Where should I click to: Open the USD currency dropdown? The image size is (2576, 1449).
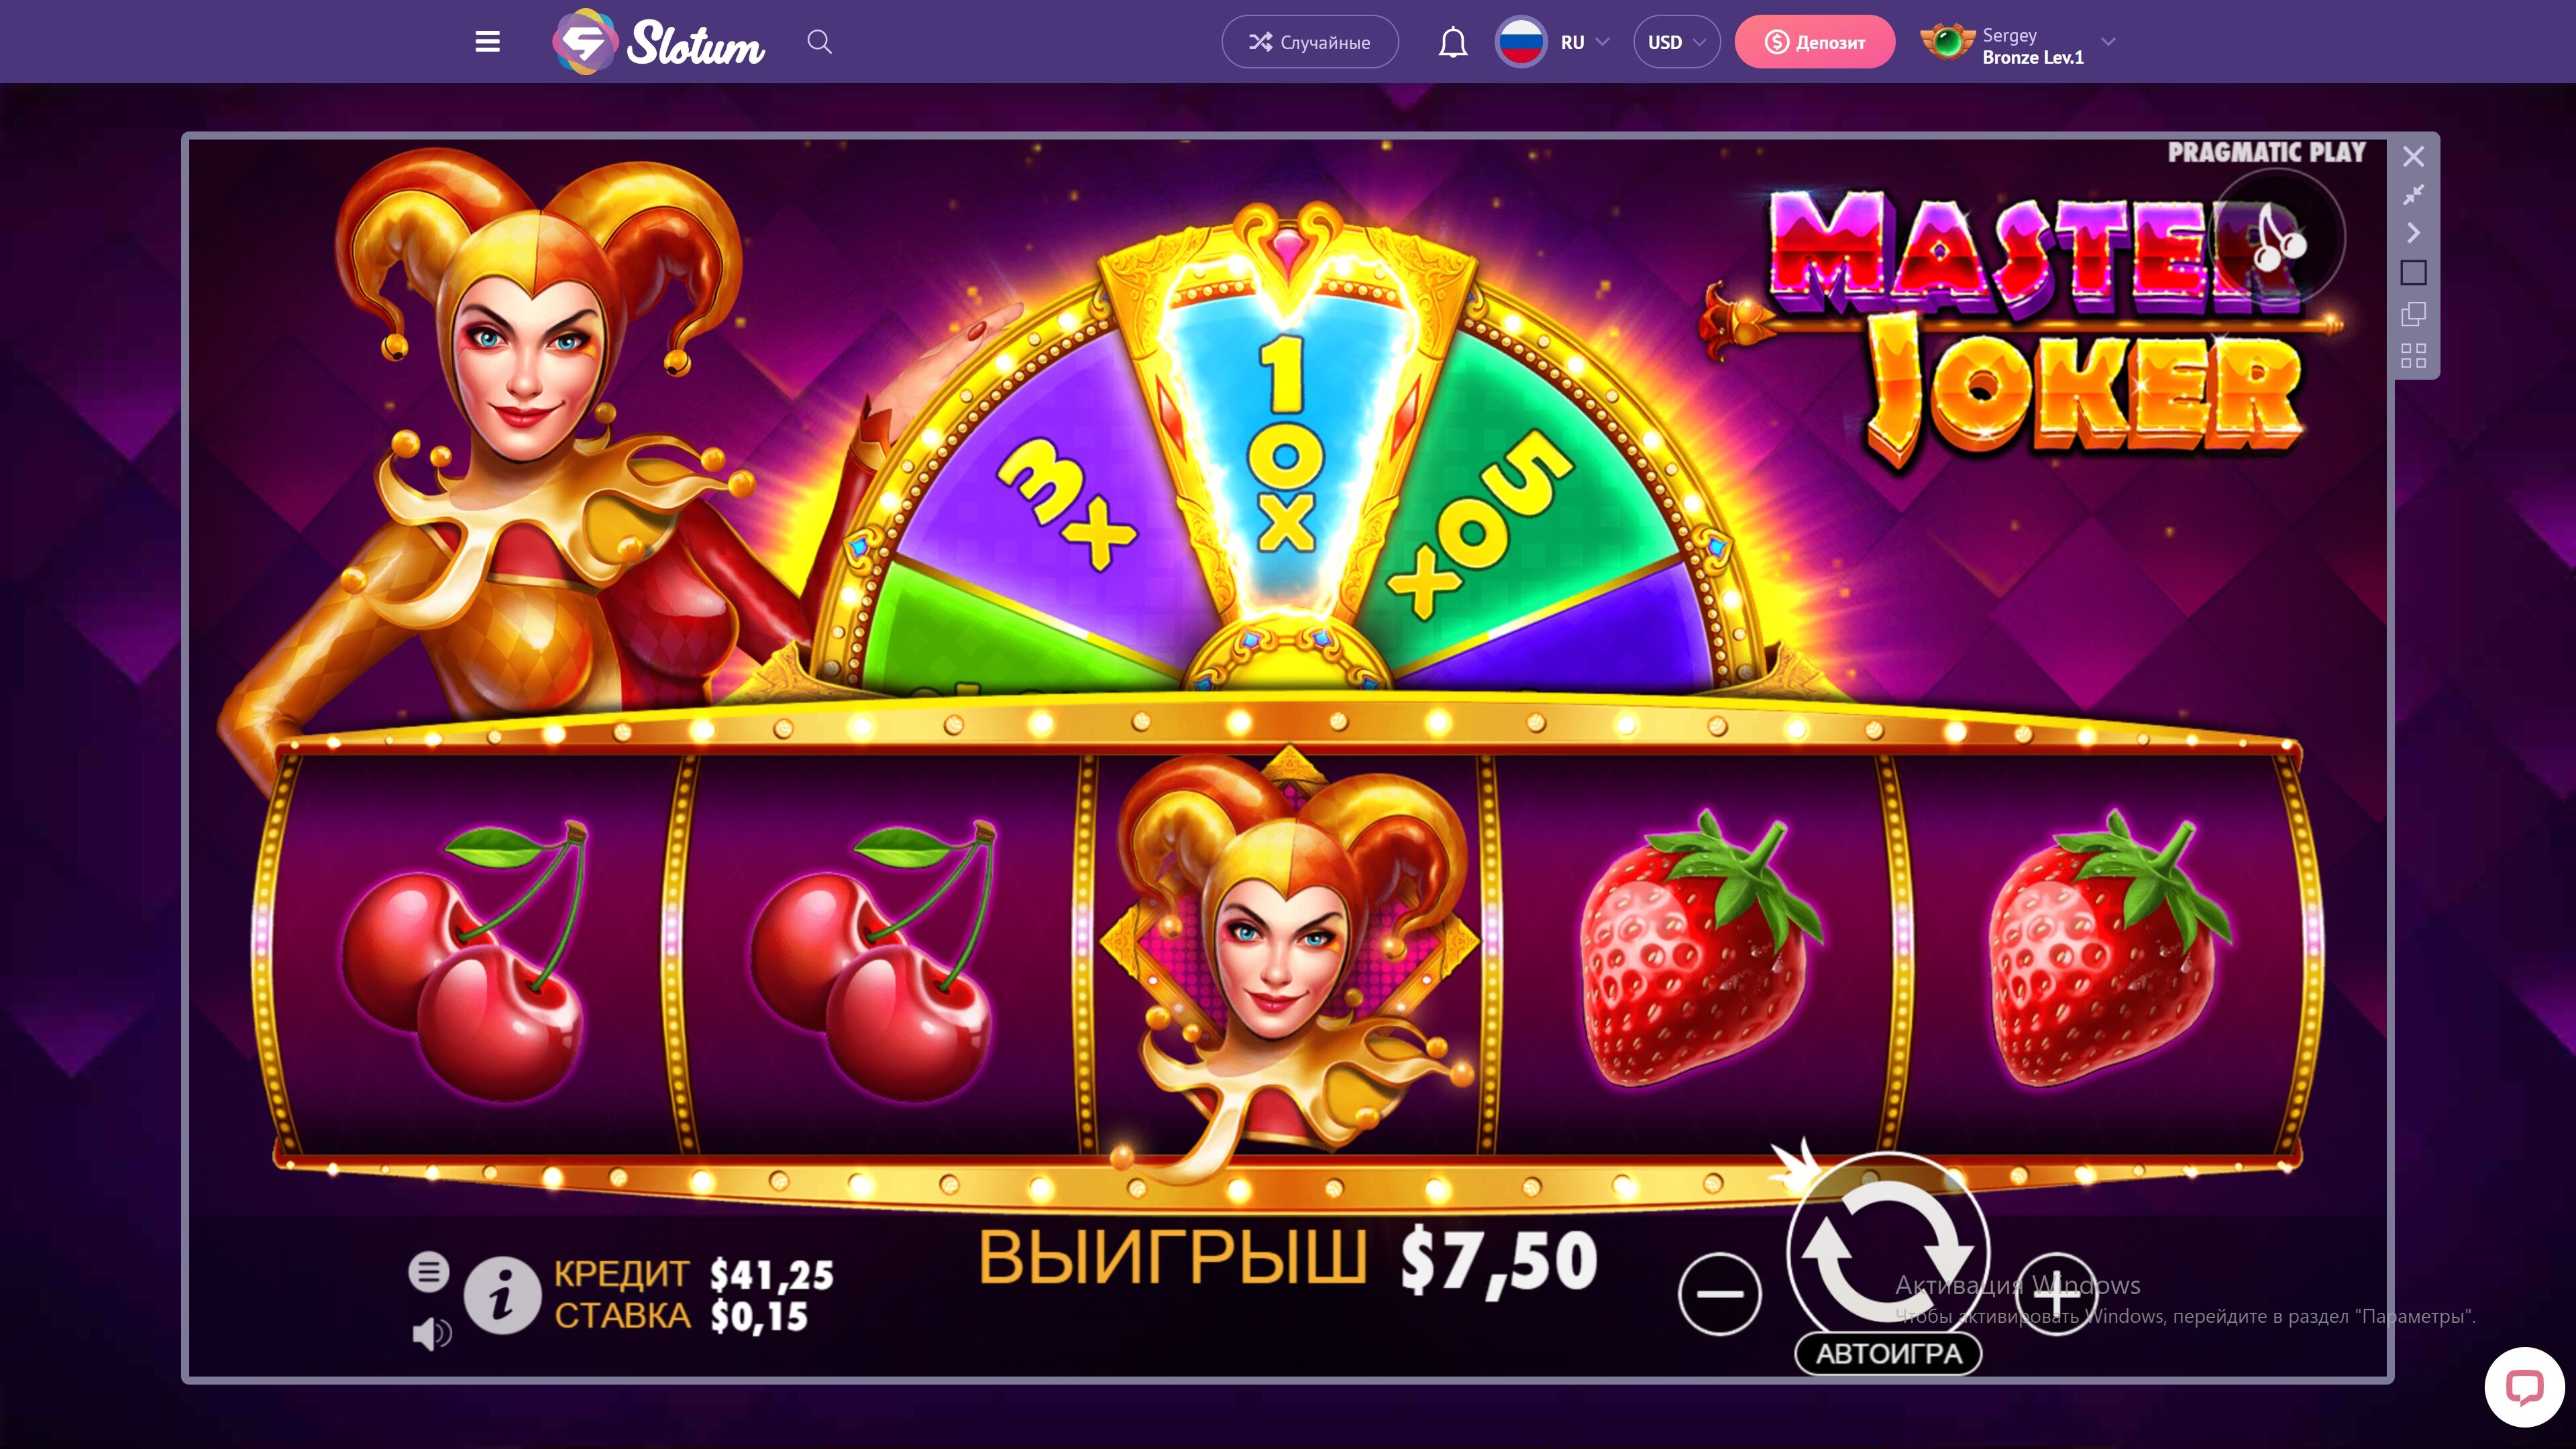[x=1676, y=42]
